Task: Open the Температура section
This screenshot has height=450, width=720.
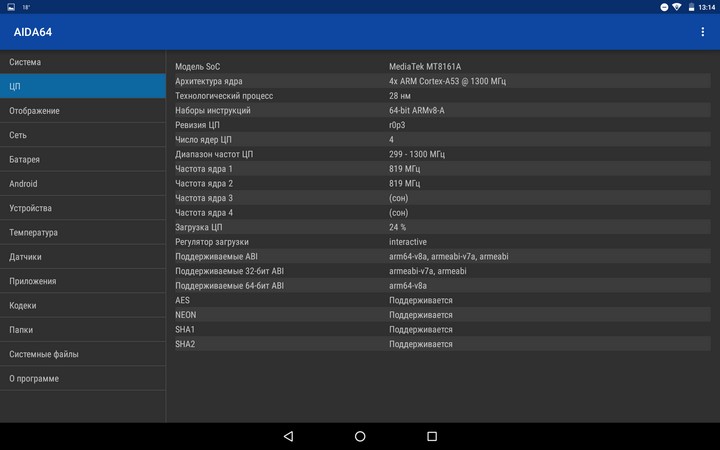Action: (83, 232)
